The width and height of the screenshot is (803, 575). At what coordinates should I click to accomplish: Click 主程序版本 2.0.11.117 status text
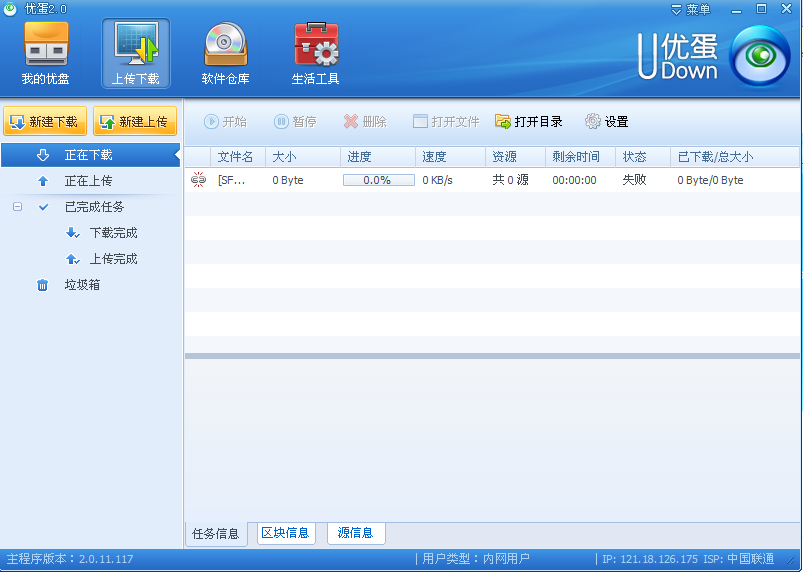pyautogui.click(x=70, y=559)
